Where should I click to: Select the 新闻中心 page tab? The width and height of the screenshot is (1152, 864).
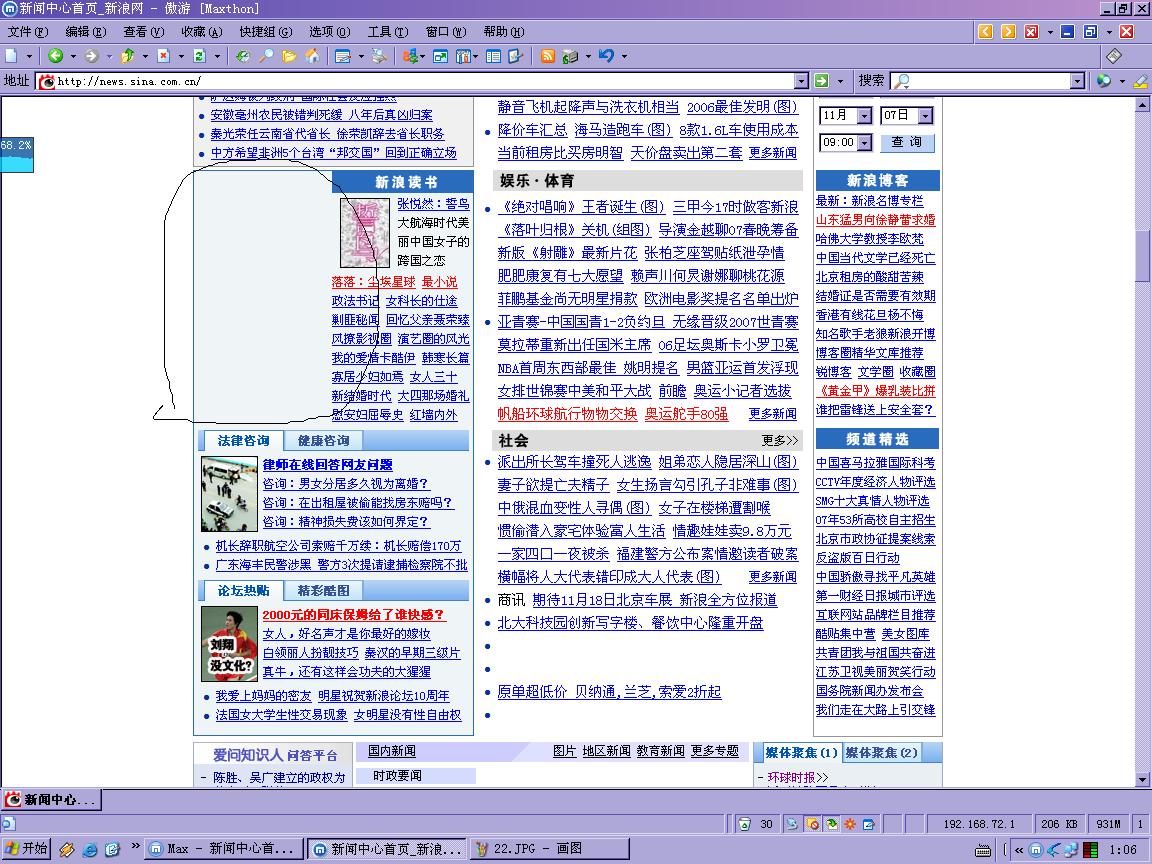pyautogui.click(x=51, y=799)
